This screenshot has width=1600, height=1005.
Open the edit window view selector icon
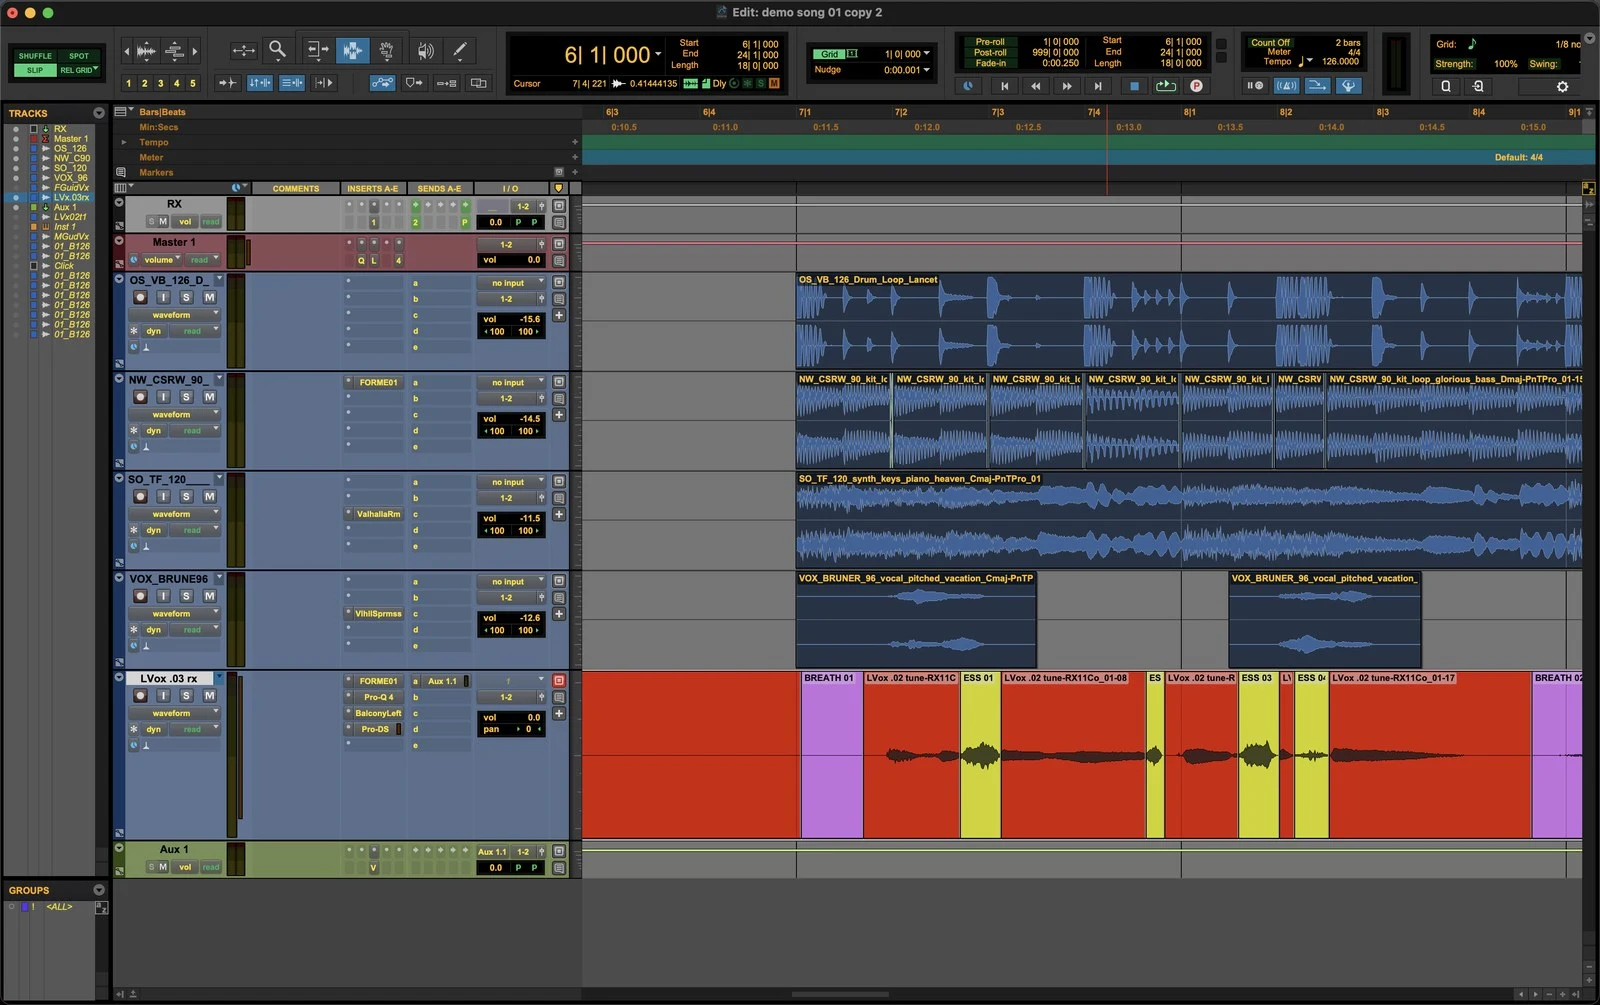[122, 188]
